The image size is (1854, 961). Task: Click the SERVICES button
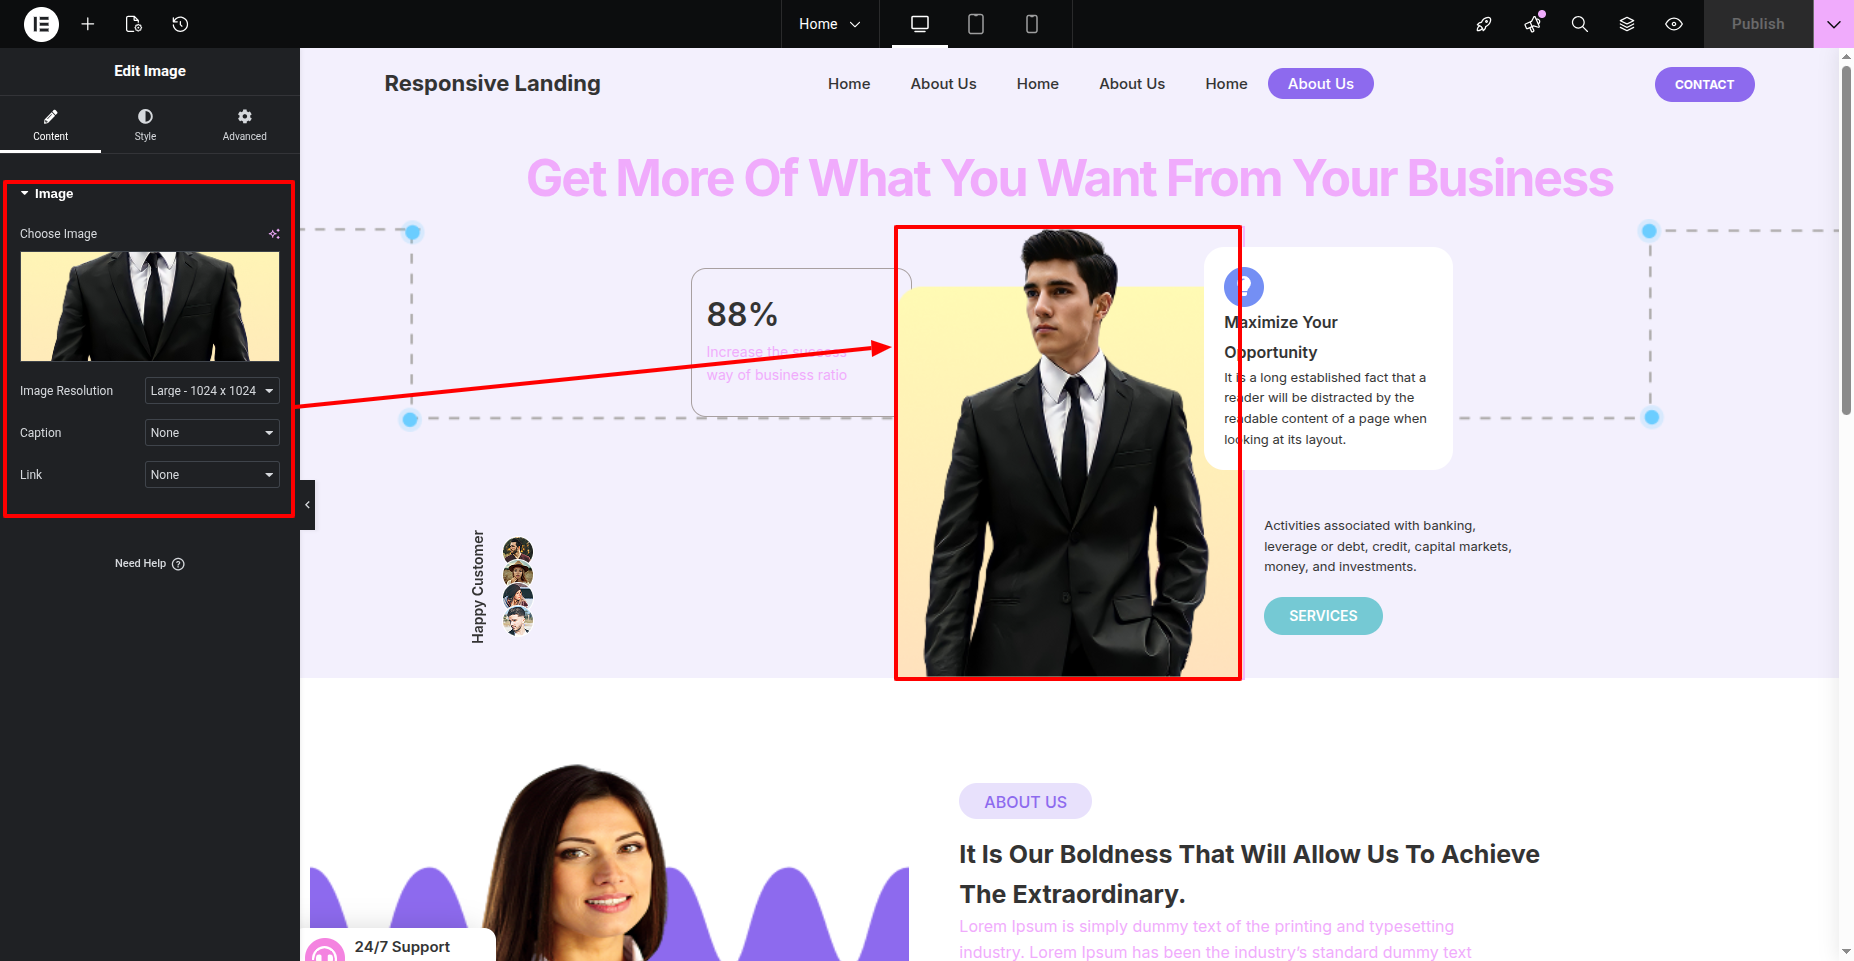(1323, 616)
